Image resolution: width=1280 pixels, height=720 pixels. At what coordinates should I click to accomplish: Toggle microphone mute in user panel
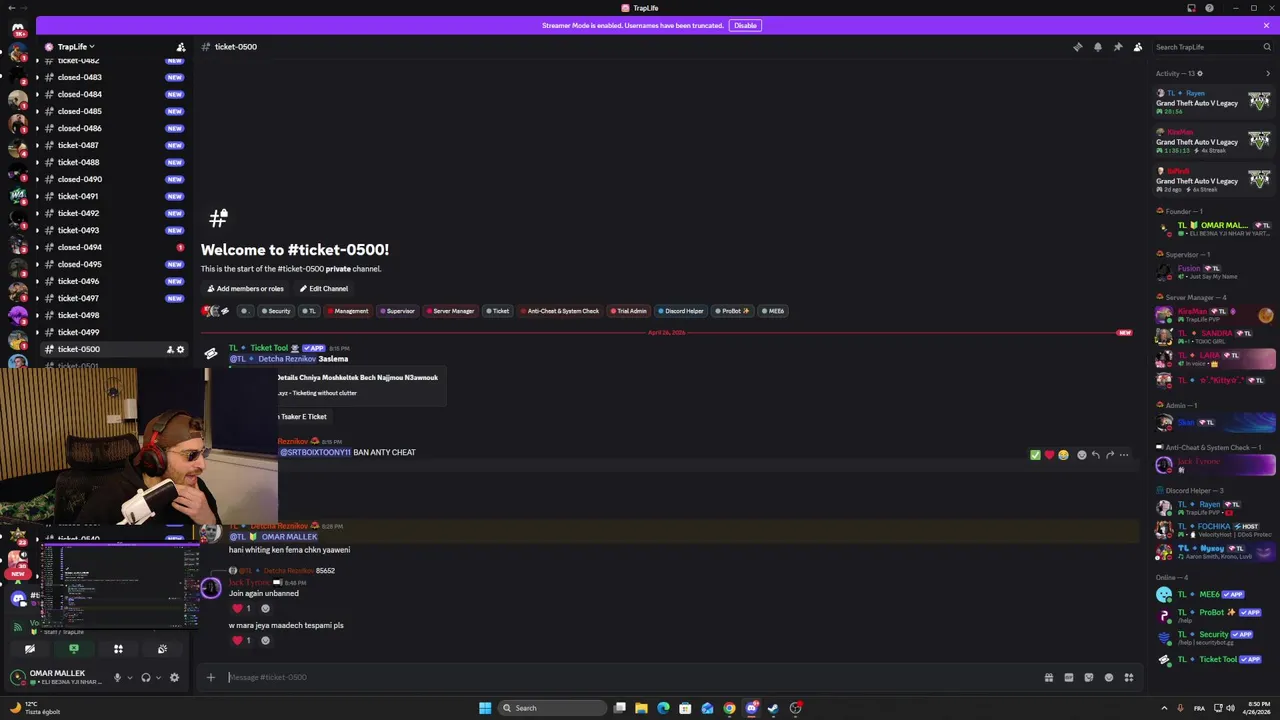click(x=117, y=677)
